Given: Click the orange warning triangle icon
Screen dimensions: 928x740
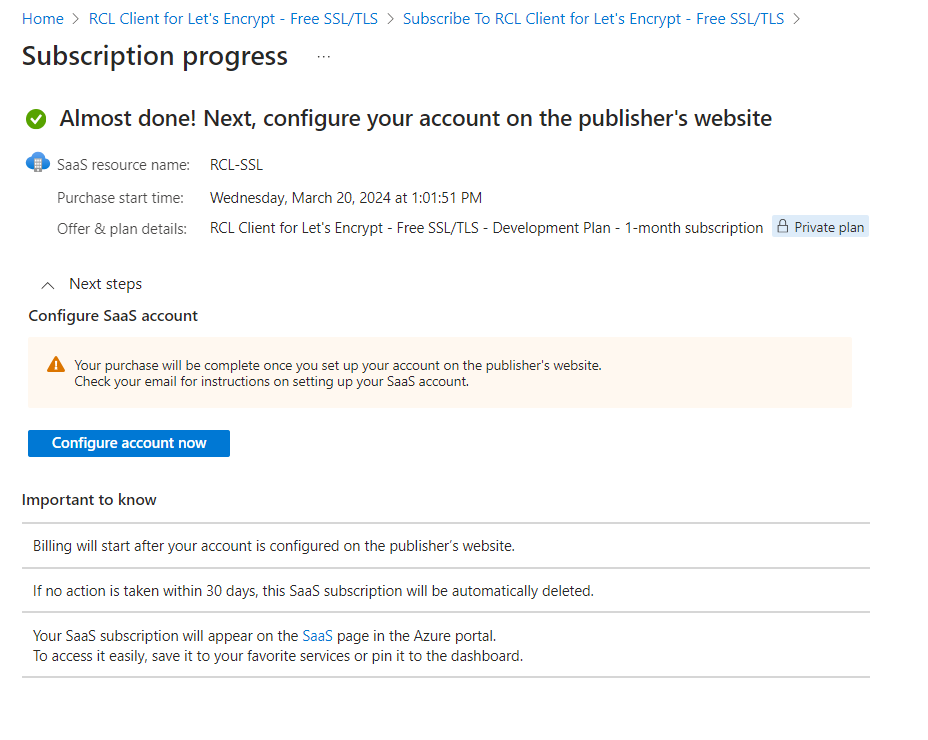Looking at the screenshot, I should (x=56, y=364).
